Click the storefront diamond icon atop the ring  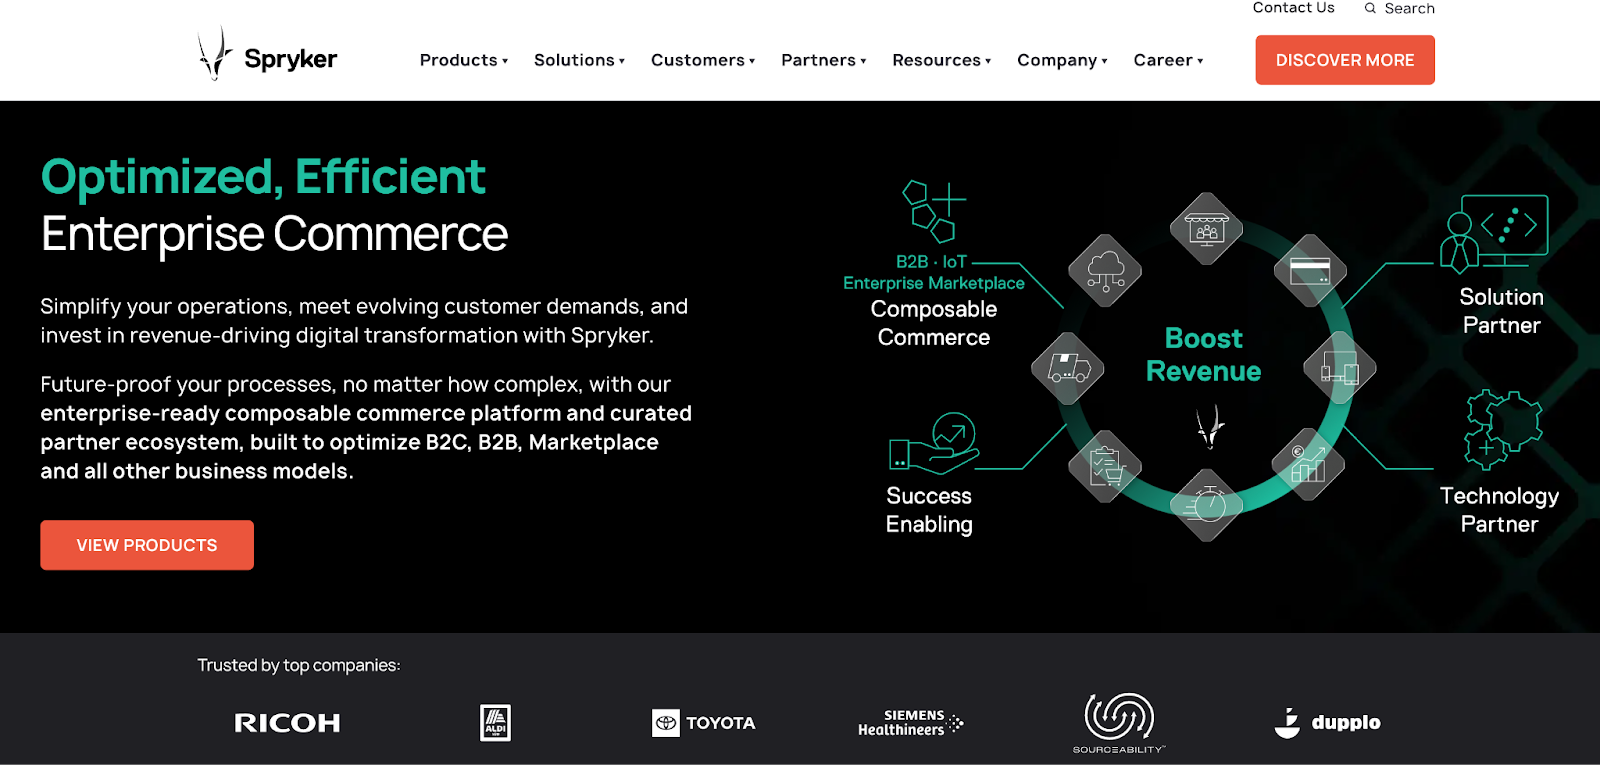(1207, 229)
